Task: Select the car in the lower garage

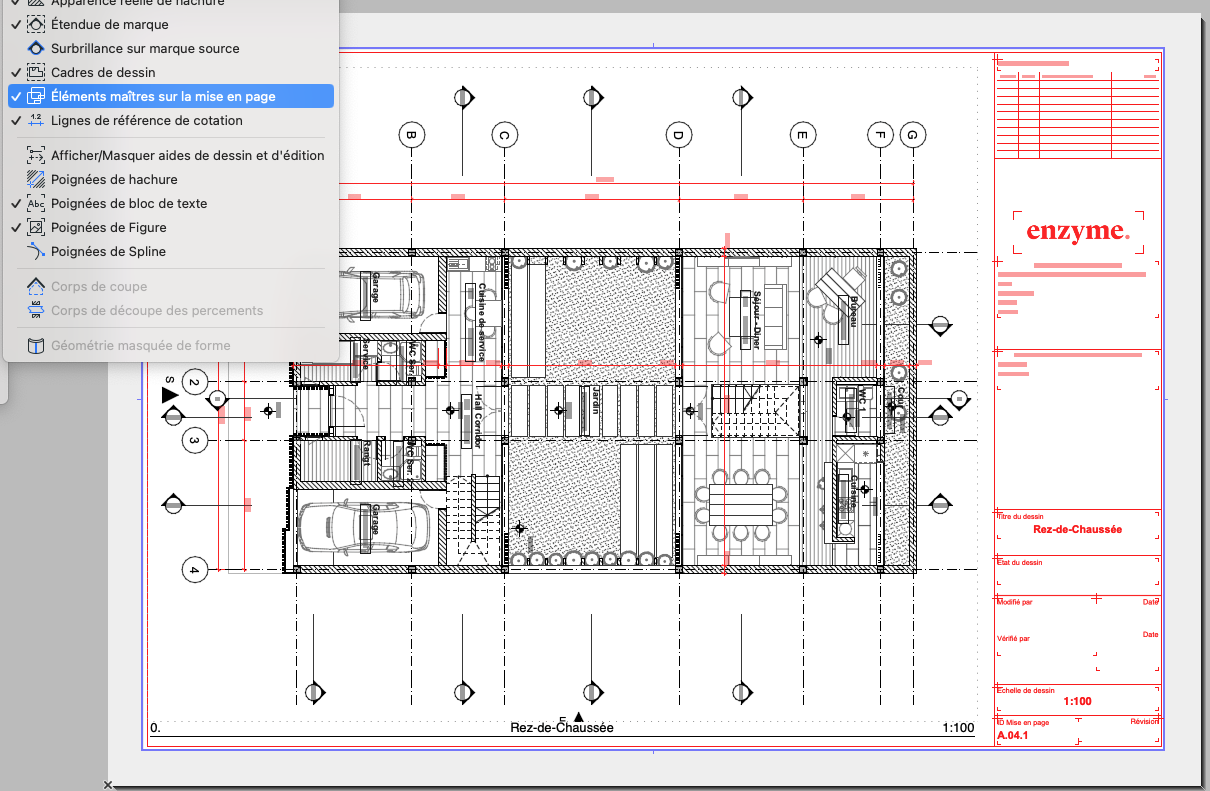Action: 364,526
